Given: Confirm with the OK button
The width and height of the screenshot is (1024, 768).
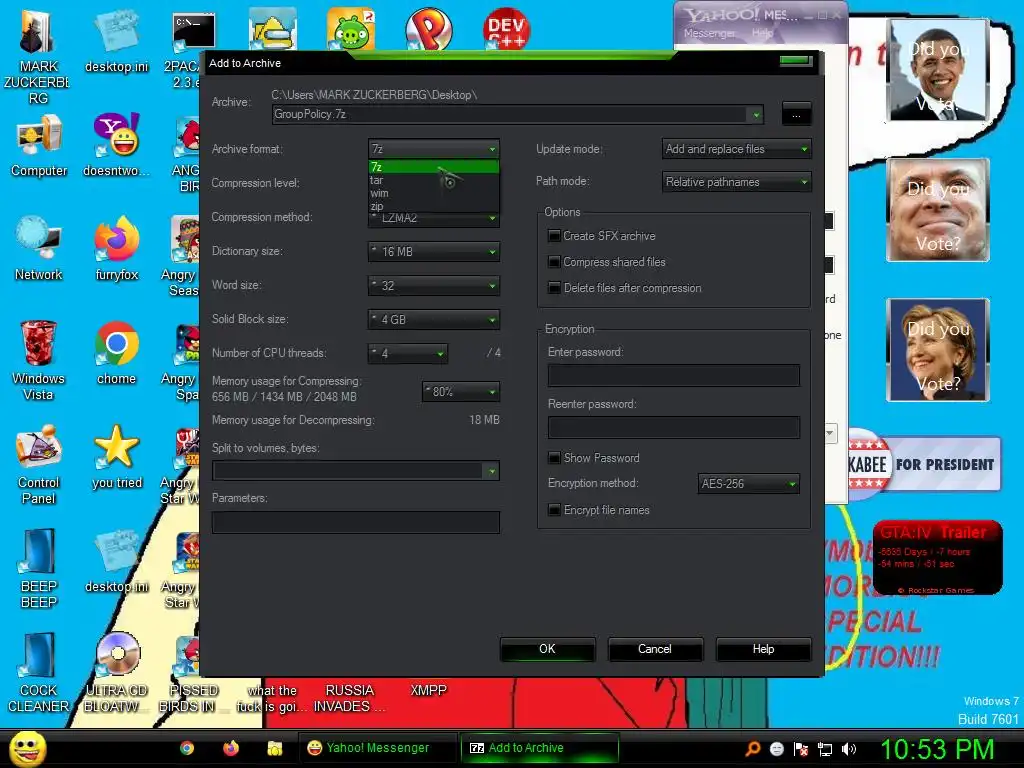Looking at the screenshot, I should pos(547,649).
